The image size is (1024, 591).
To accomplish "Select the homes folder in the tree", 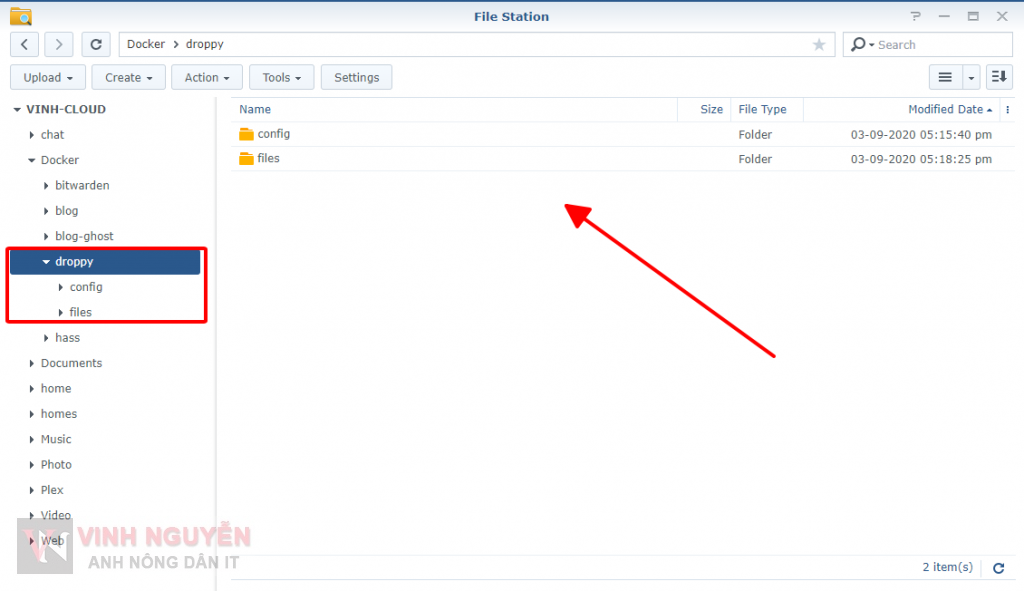I will 59,414.
